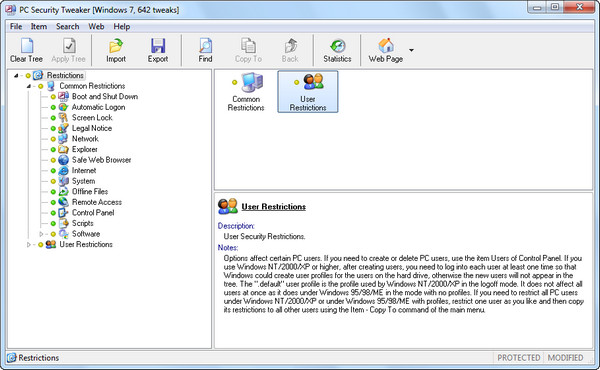Expand the Software tree node
This screenshot has height=370, width=600.
pyautogui.click(x=41, y=234)
